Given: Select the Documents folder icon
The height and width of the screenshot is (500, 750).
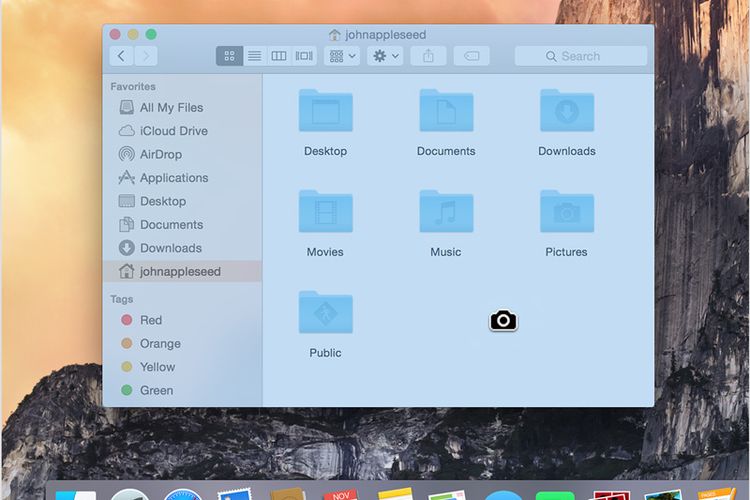Looking at the screenshot, I should click(x=446, y=111).
